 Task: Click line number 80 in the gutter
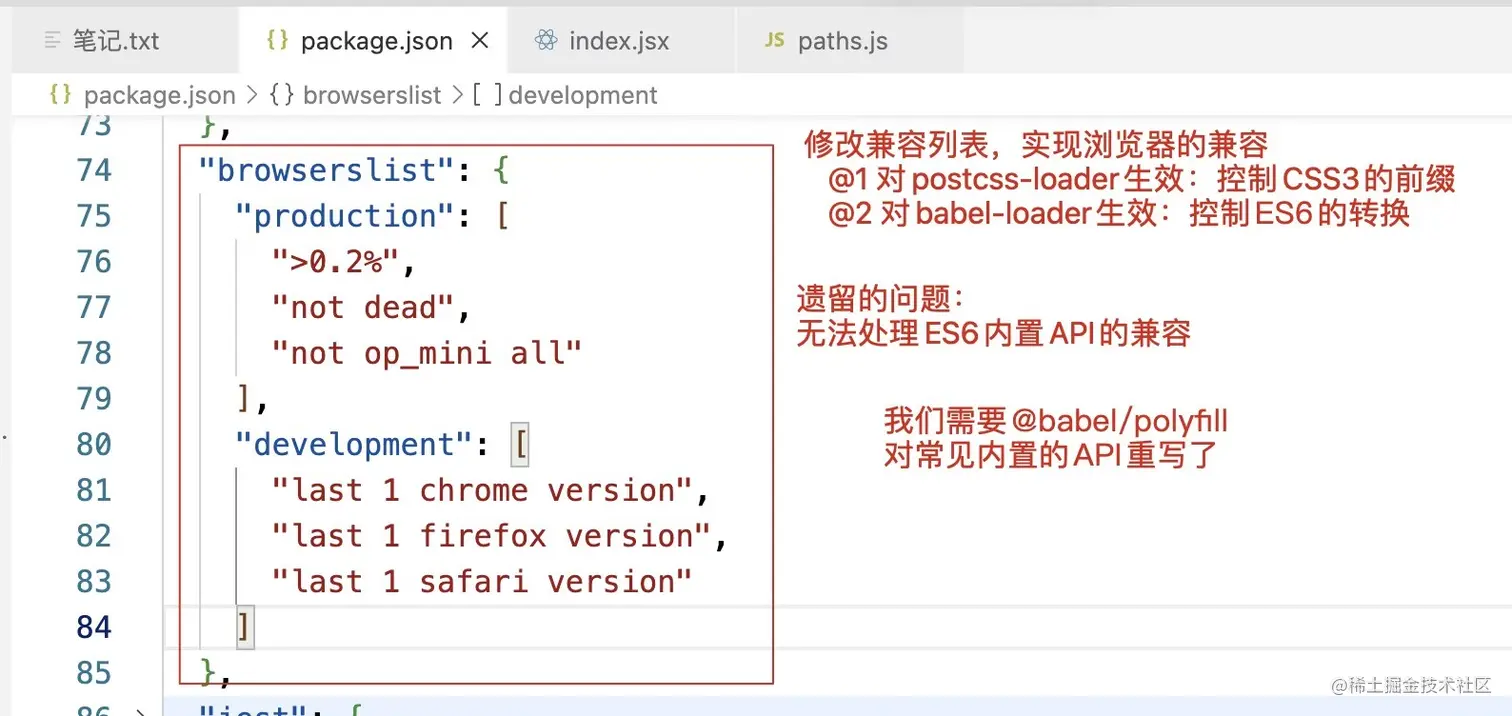coord(93,444)
